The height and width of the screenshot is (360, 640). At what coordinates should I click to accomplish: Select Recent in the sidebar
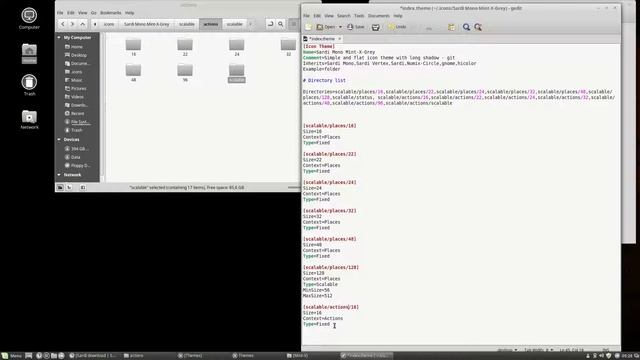[x=77, y=113]
